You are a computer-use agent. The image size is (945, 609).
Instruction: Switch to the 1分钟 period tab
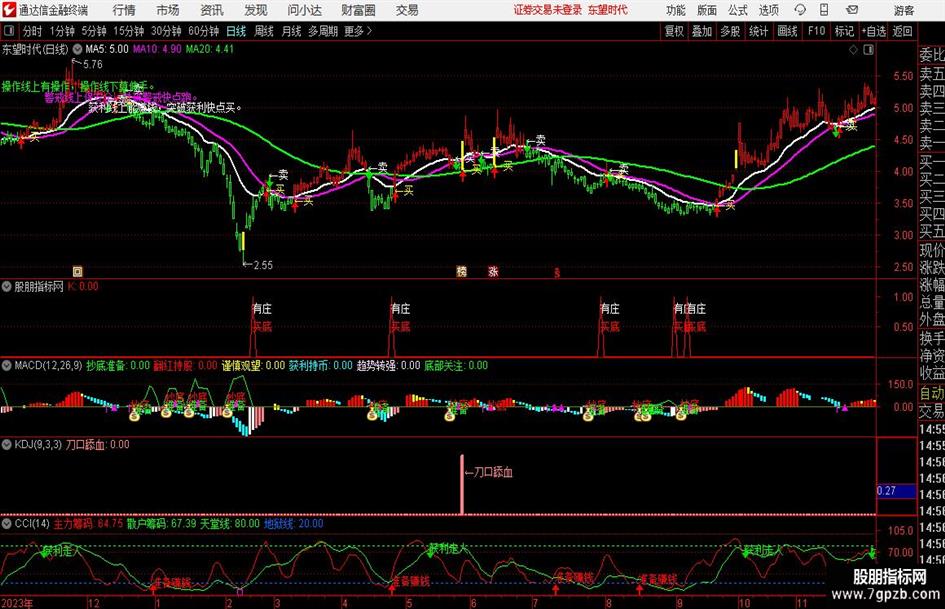62,31
